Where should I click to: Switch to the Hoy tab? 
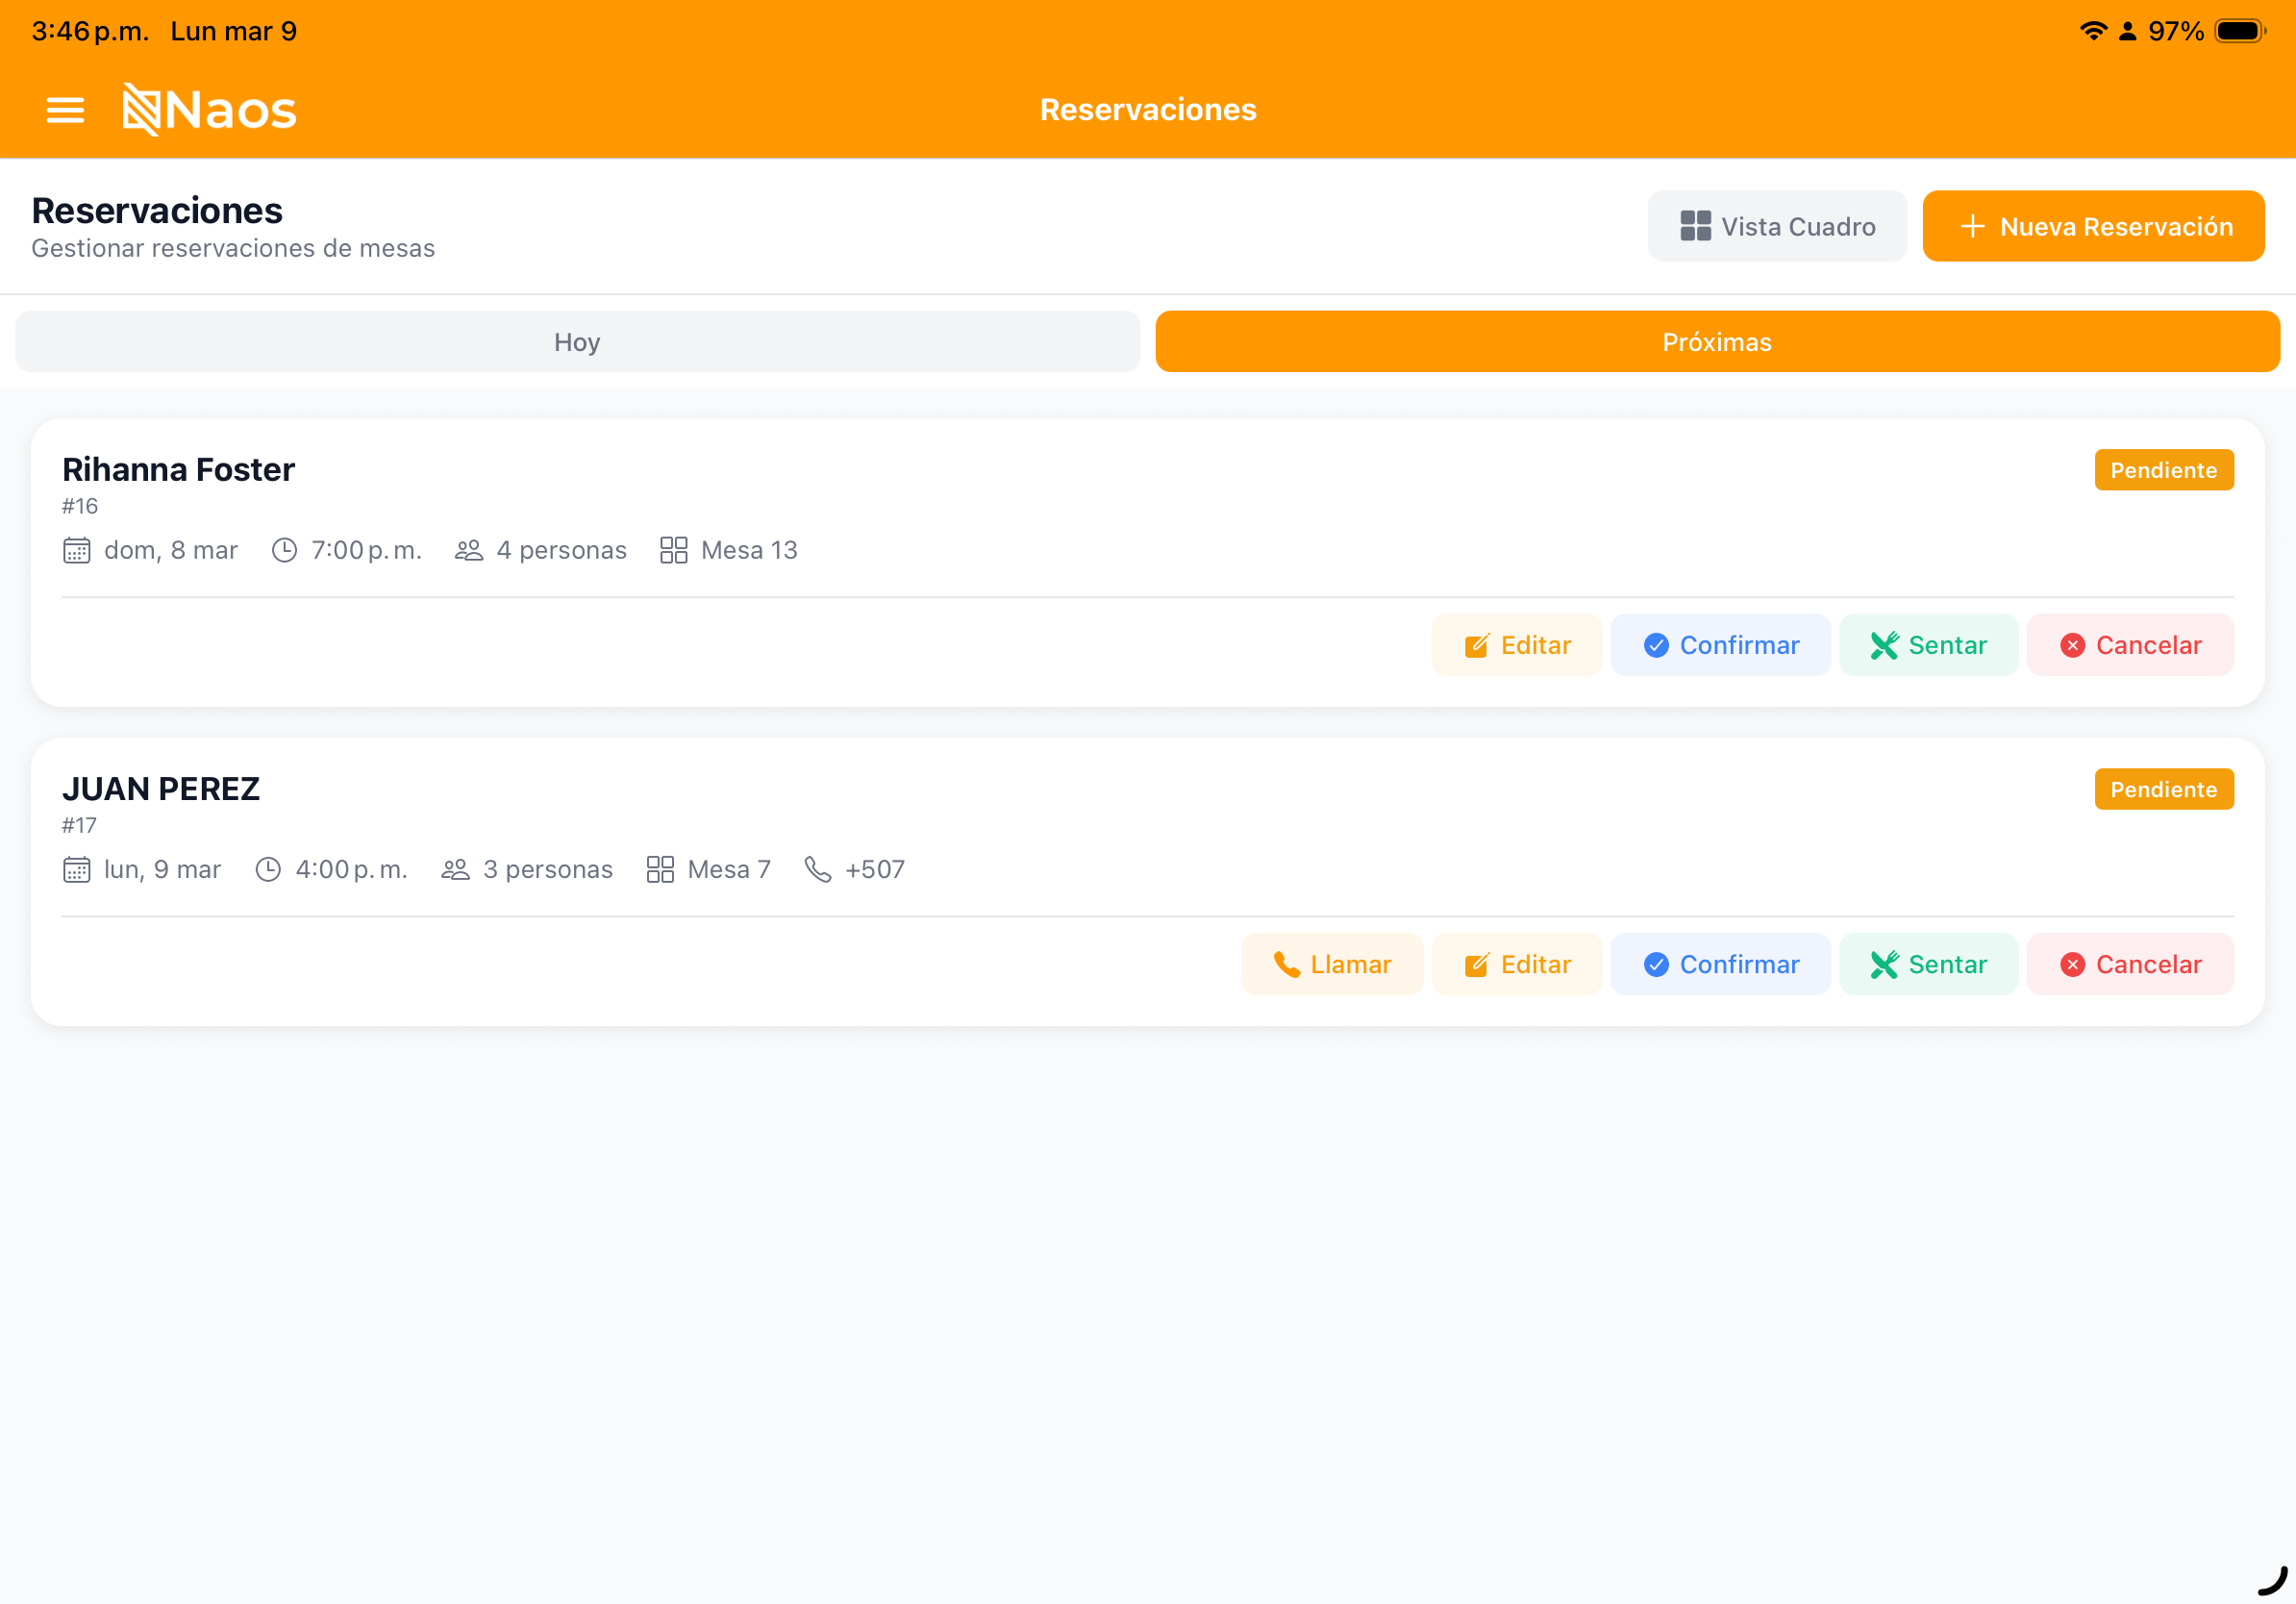(x=577, y=342)
